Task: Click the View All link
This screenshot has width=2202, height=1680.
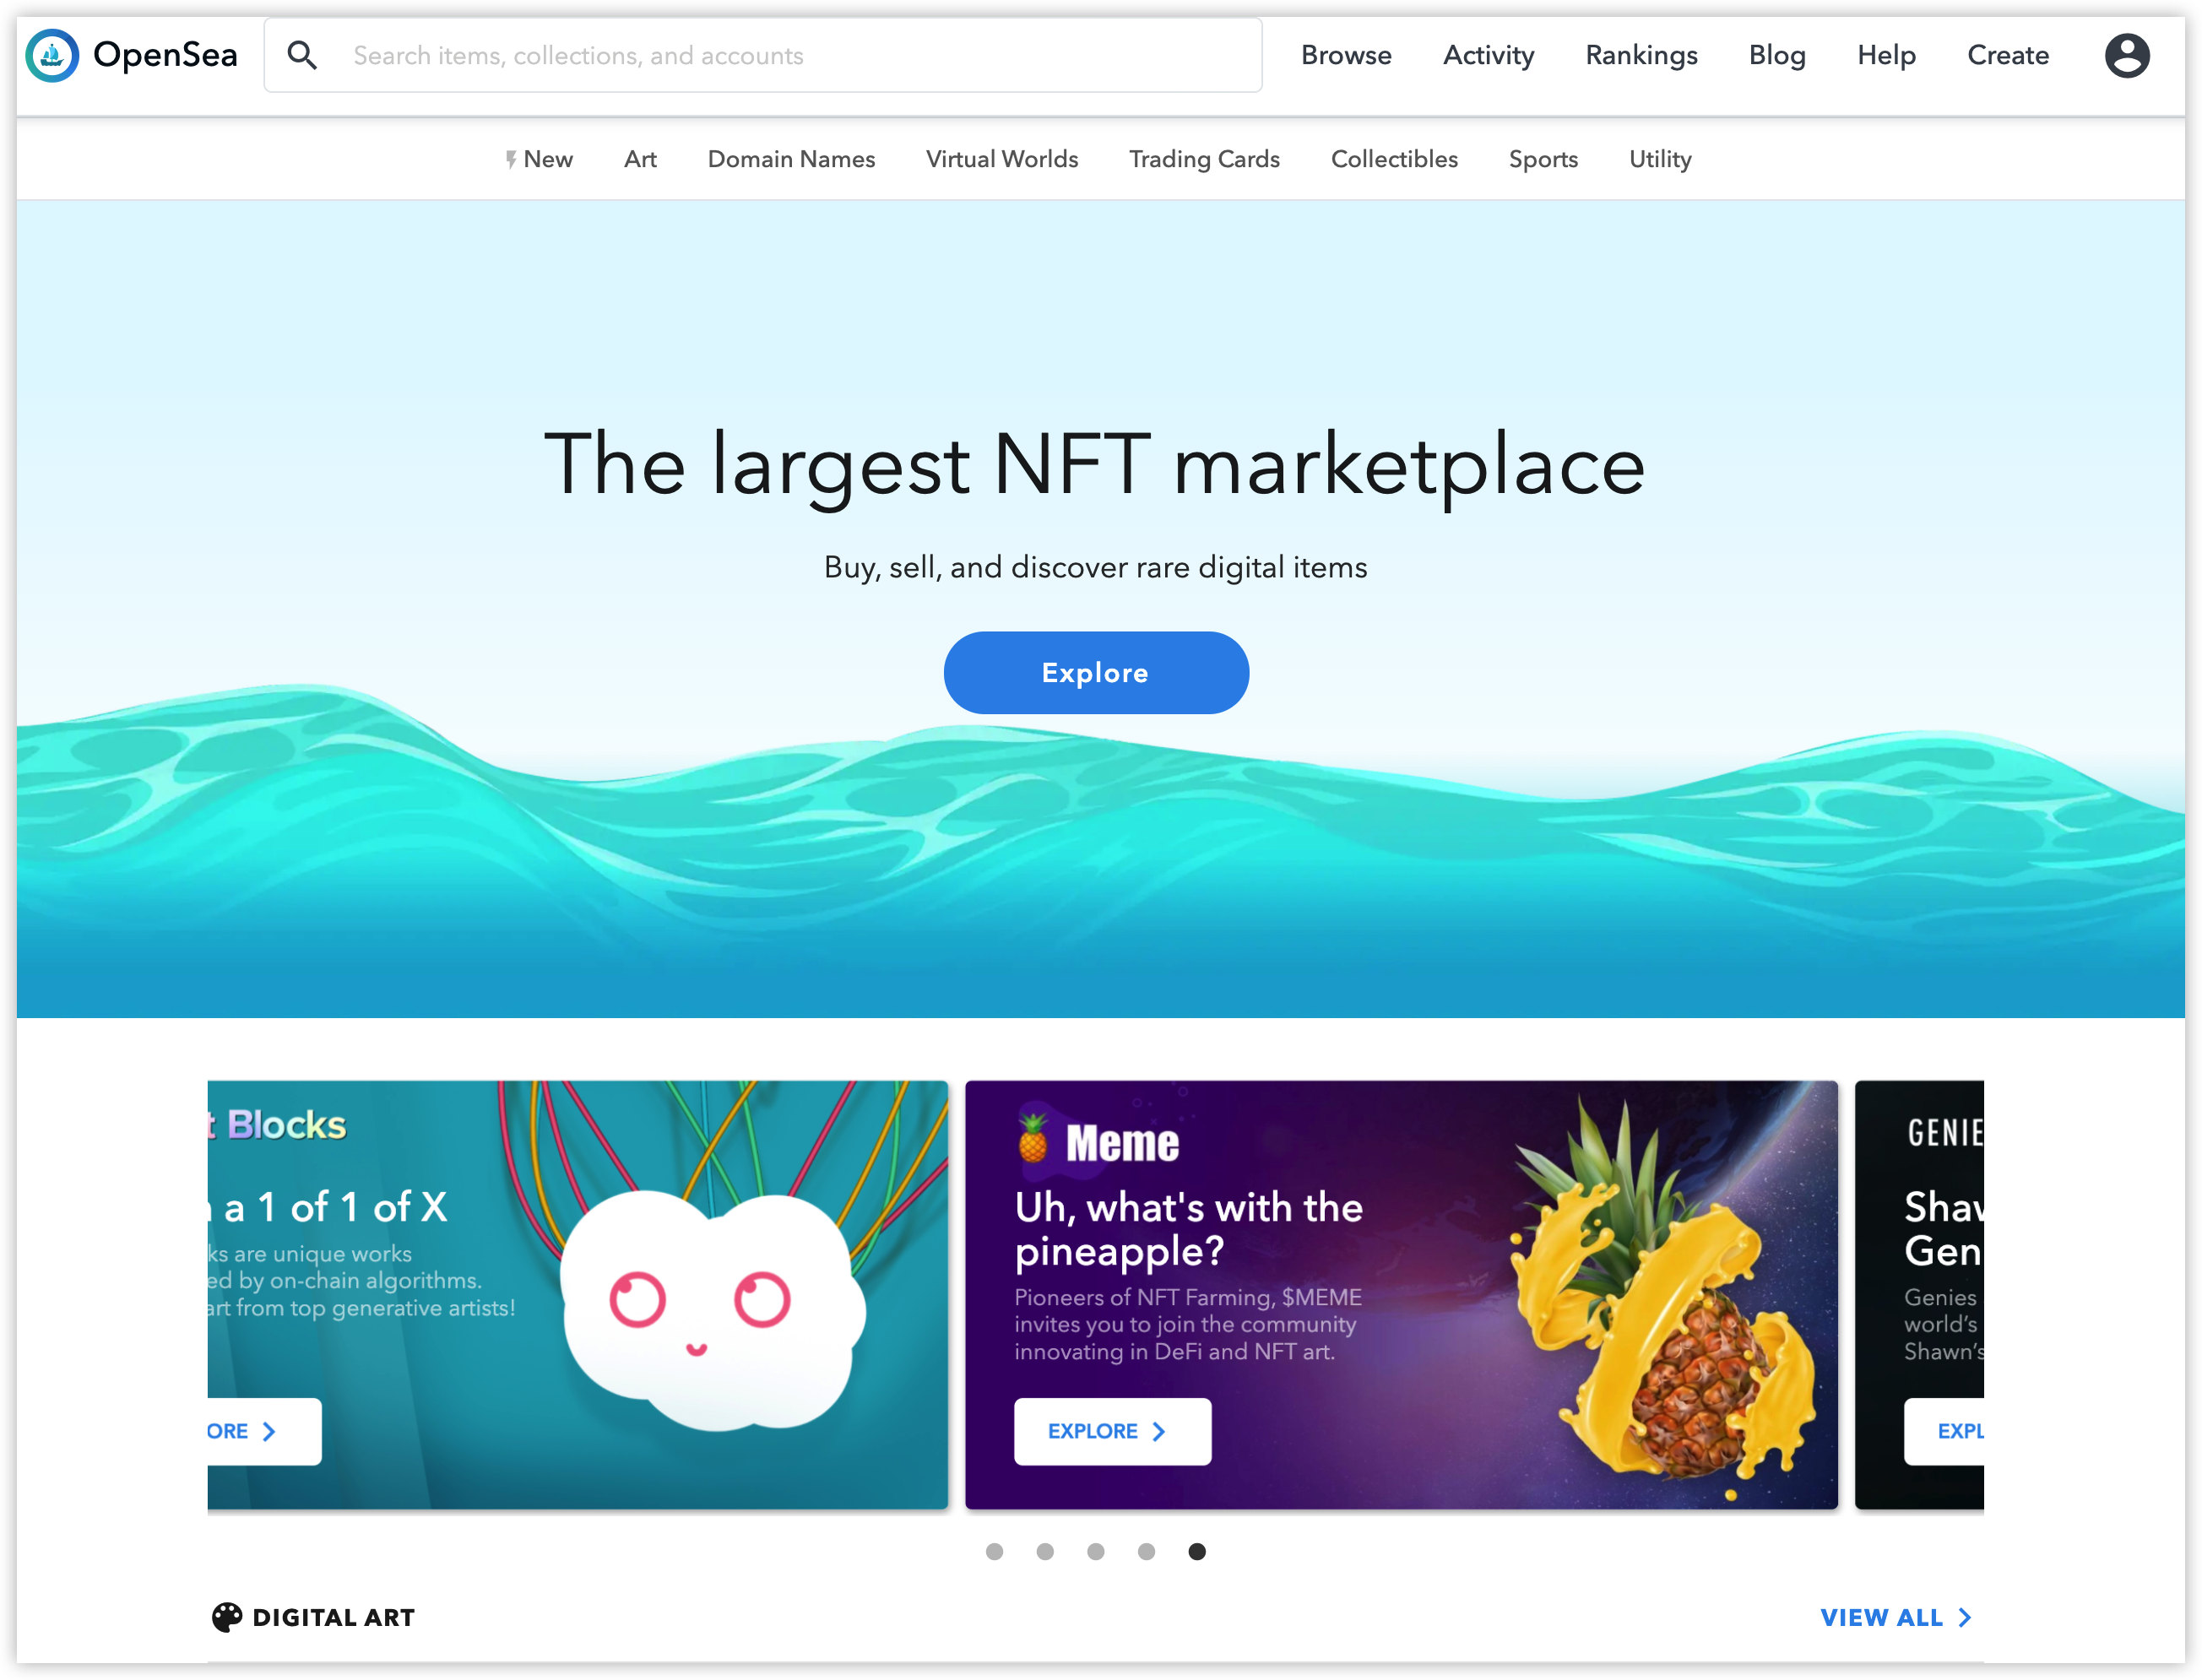Action: point(1895,1617)
